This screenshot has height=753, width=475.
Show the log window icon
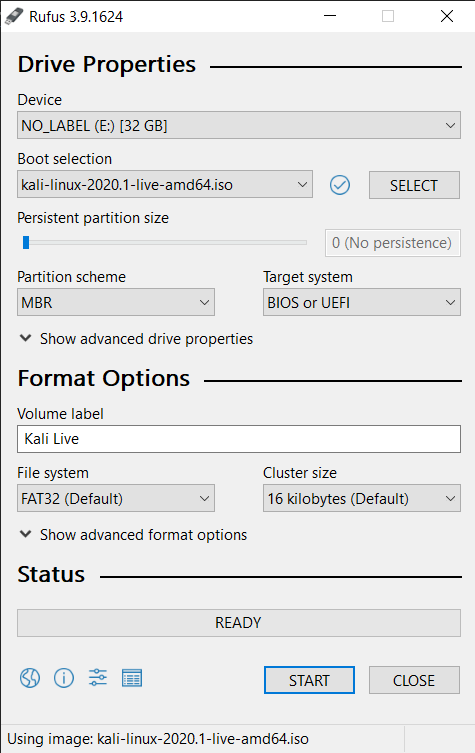pyautogui.click(x=132, y=678)
